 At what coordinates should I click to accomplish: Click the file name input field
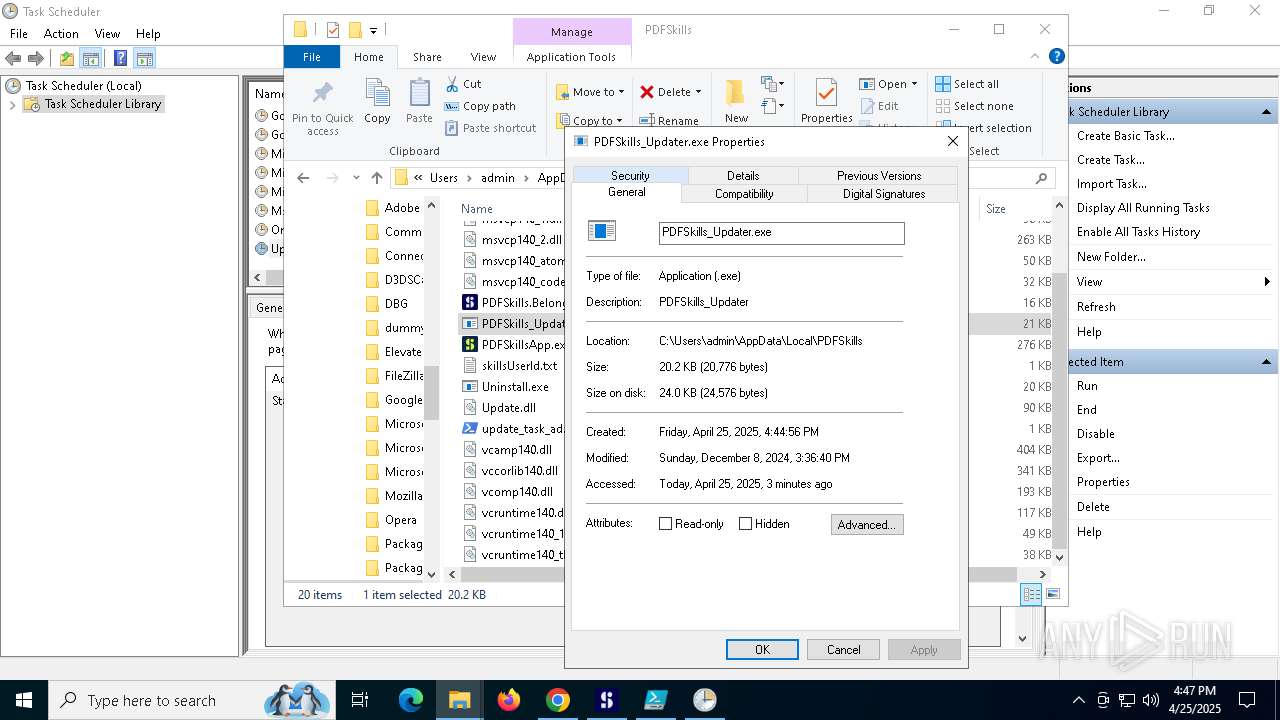(x=781, y=232)
